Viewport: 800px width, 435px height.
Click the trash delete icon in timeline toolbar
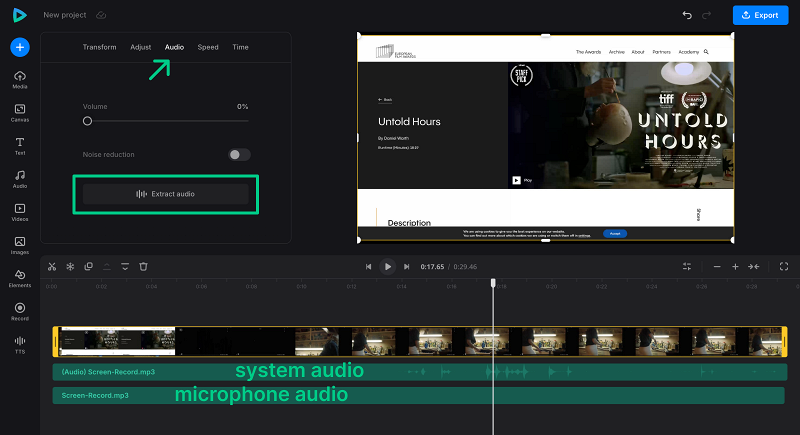point(143,266)
